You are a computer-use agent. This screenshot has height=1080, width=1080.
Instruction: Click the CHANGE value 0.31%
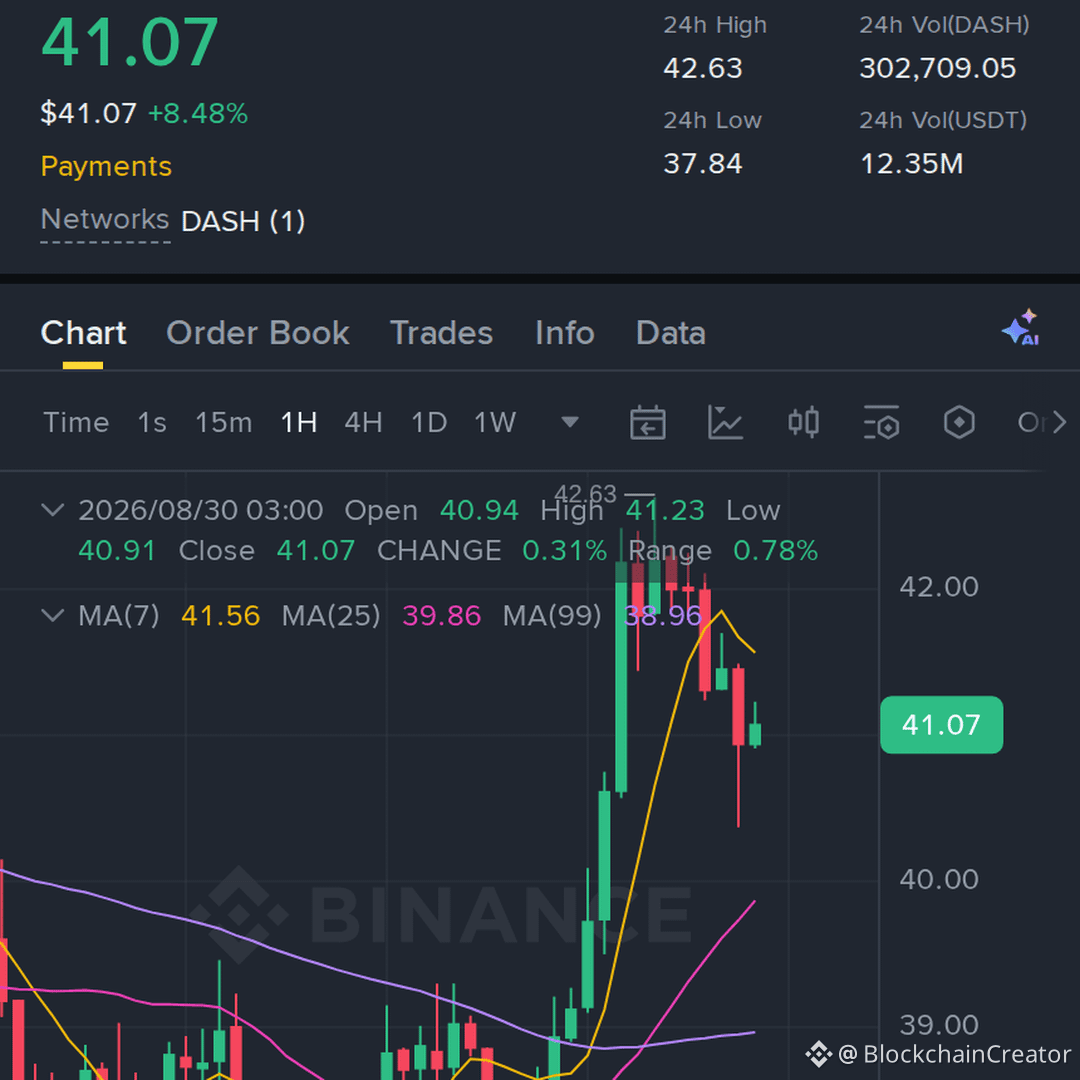(565, 551)
